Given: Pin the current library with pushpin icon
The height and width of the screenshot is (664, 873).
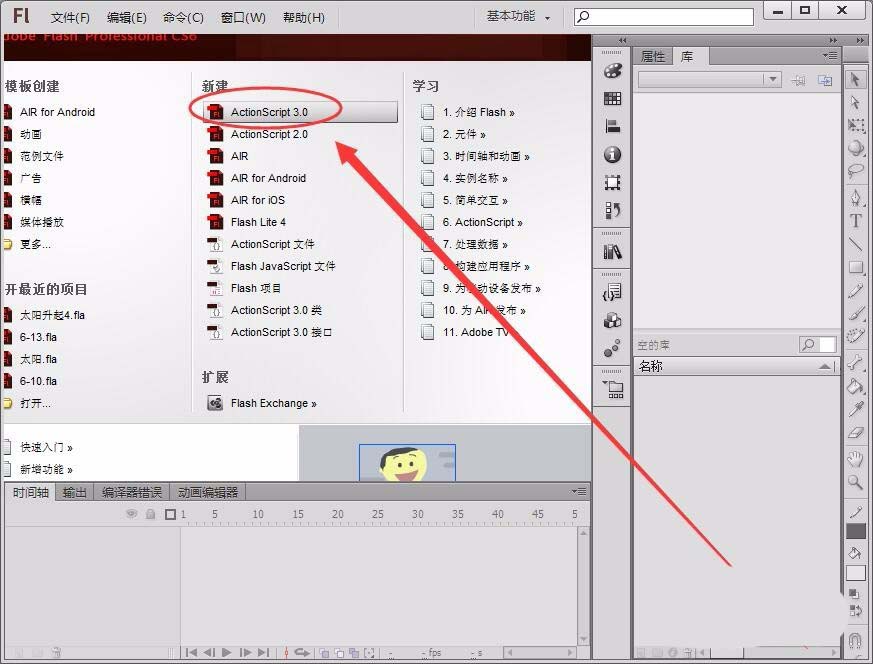Looking at the screenshot, I should (798, 80).
